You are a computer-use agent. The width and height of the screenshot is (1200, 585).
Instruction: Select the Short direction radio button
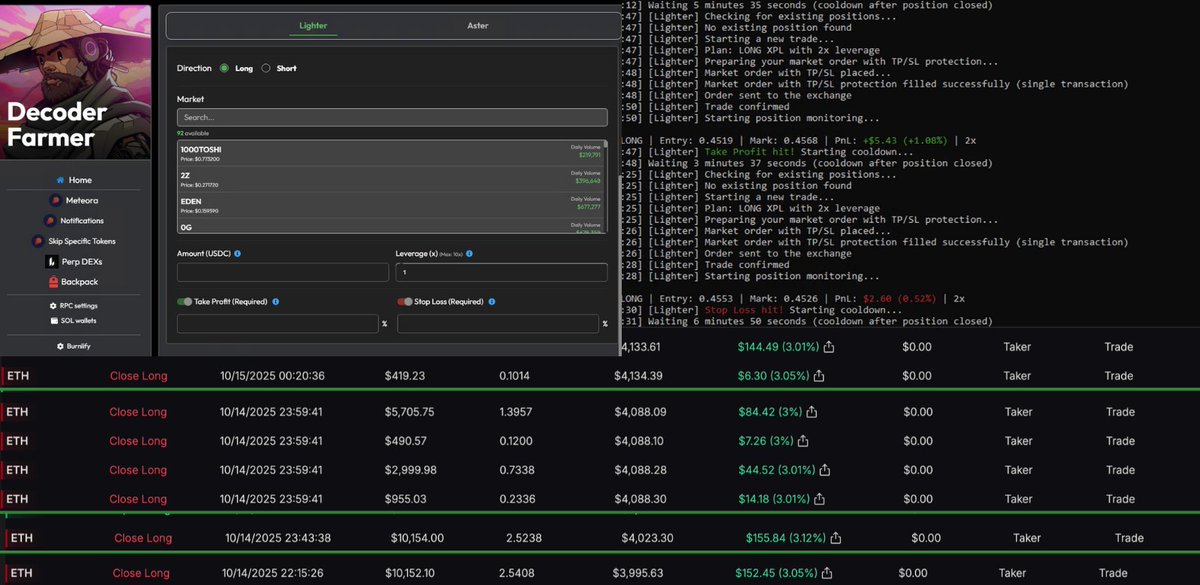pyautogui.click(x=266, y=68)
